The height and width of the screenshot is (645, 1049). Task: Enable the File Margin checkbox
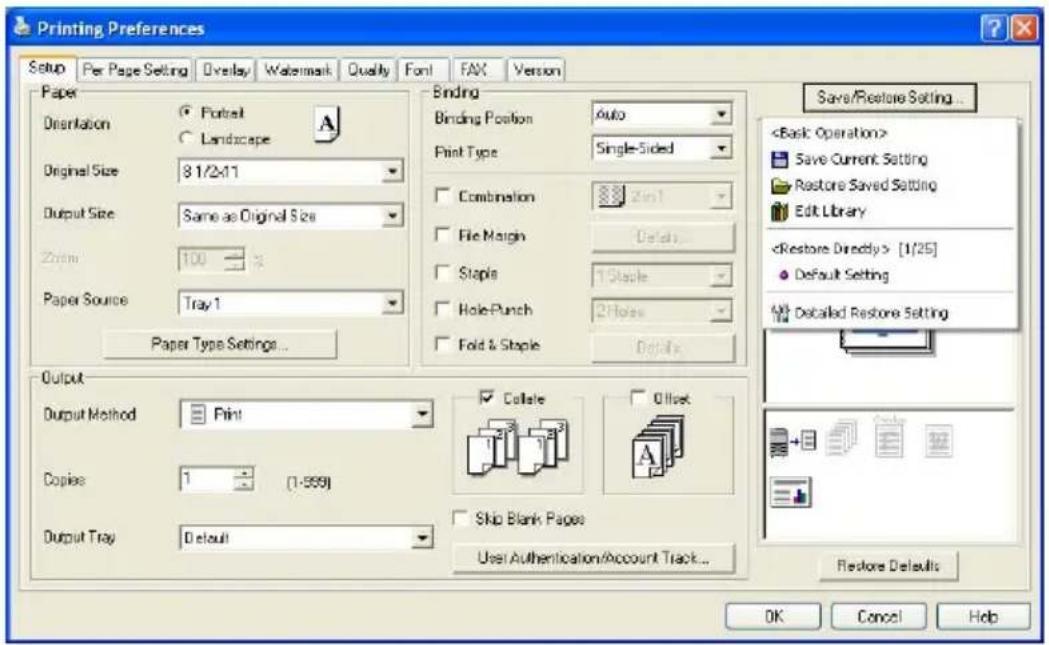point(442,234)
